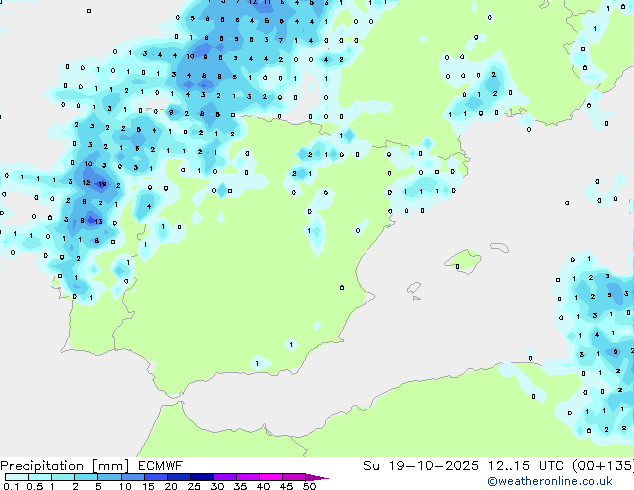Click the '12..15 UTC' time text
Viewport: 634px width, 490px height.
526,466
